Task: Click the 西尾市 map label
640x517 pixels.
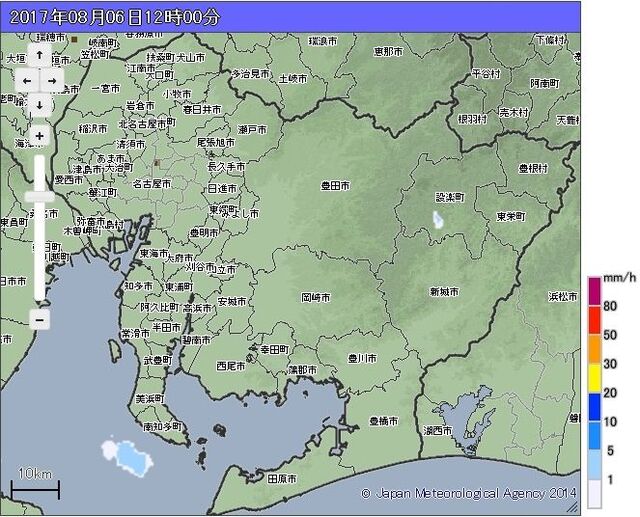Action: click(x=231, y=366)
